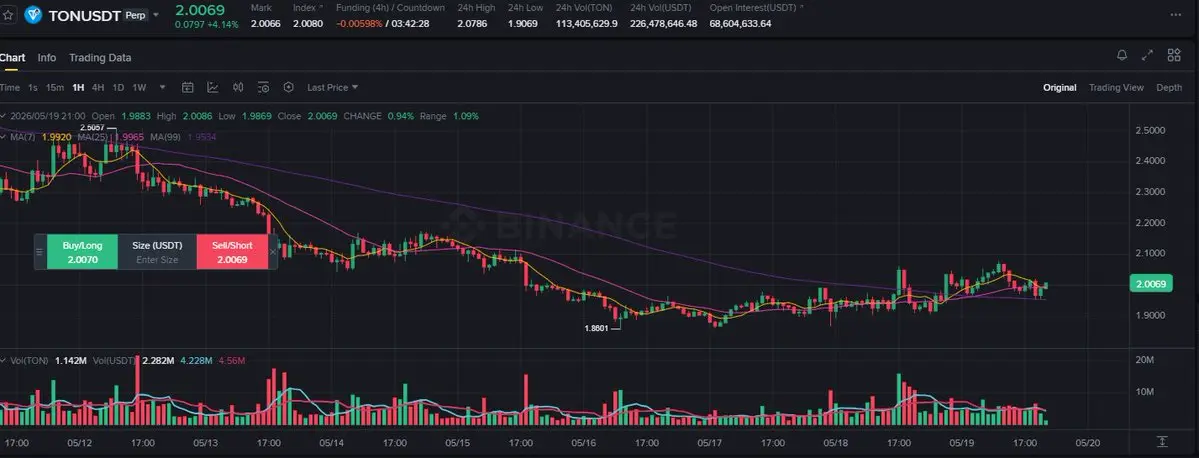Open the three-dots more menu at top right
This screenshot has height=458, width=1199.
1176,15
